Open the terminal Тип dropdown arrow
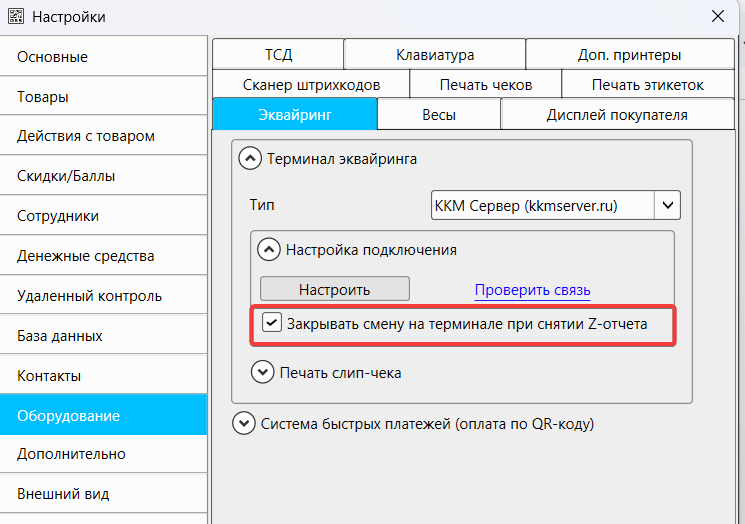Viewport: 745px width, 524px height. pos(668,205)
